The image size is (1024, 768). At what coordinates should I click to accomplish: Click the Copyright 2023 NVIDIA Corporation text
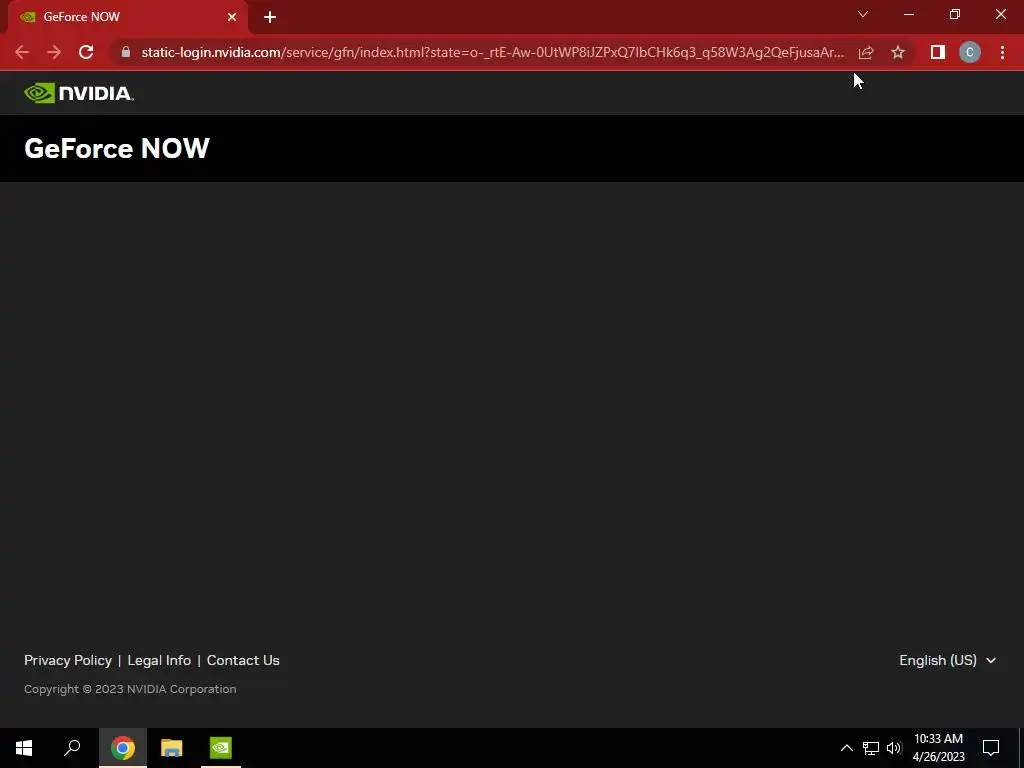[x=130, y=689]
